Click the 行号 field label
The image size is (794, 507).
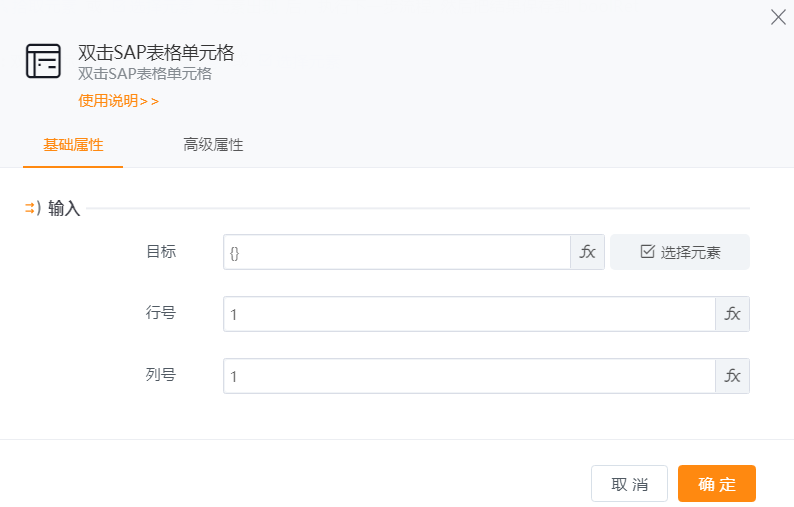click(x=161, y=313)
